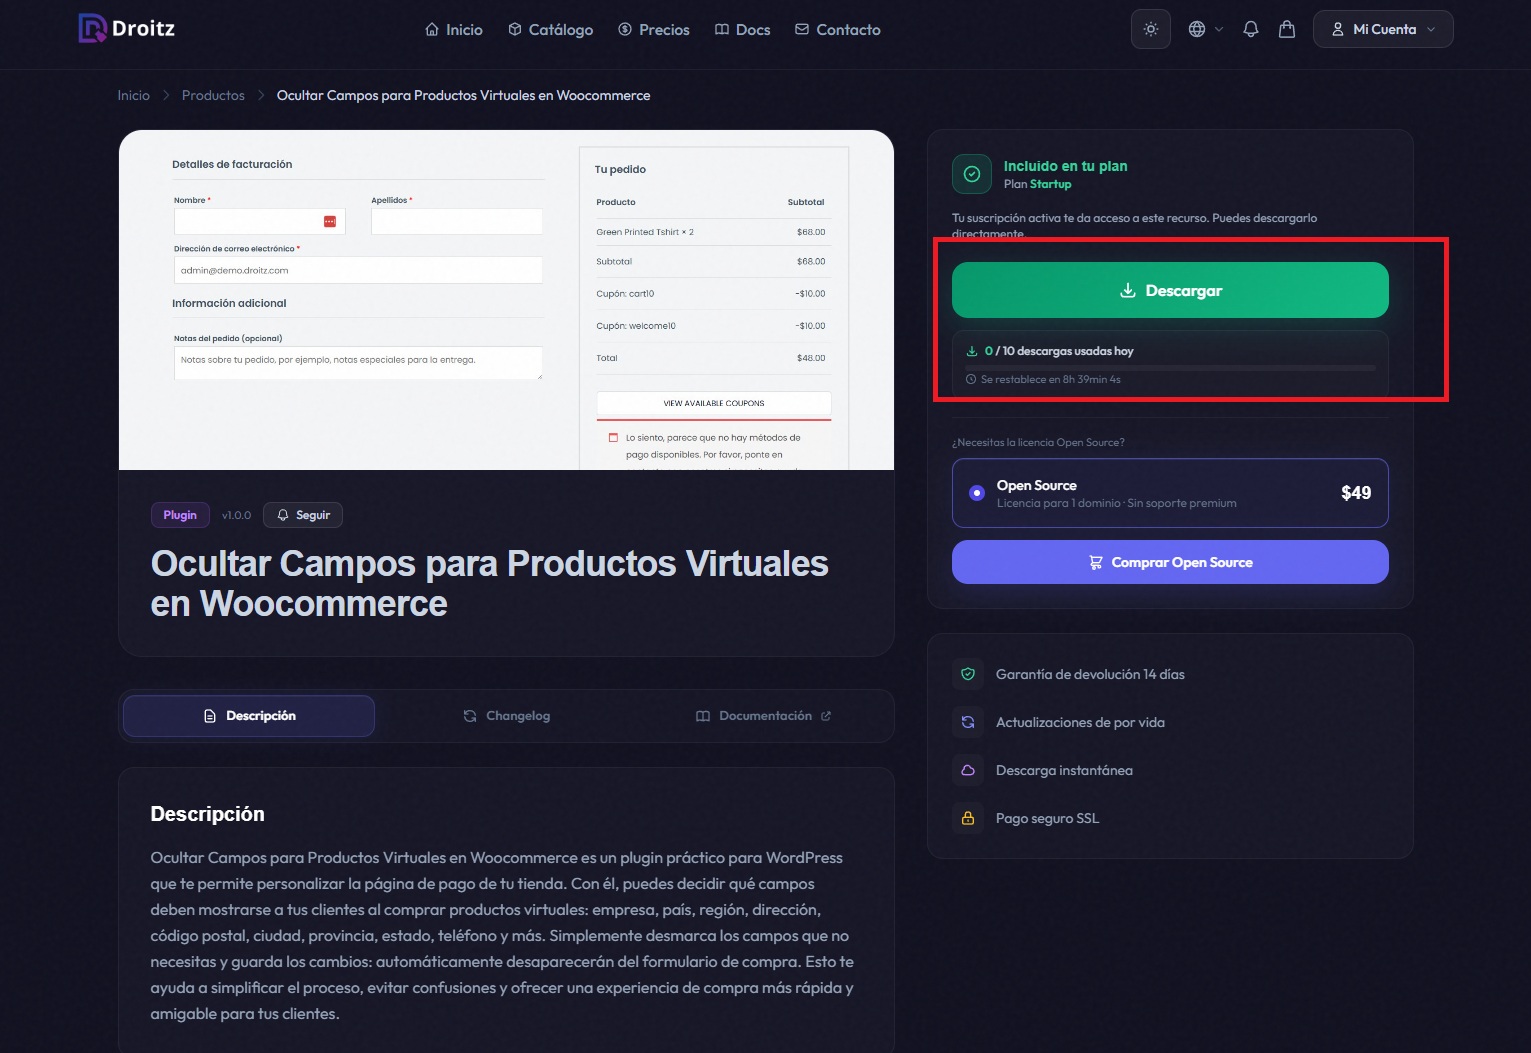This screenshot has width=1531, height=1053.
Task: Open the Documentación external link tab
Action: click(764, 716)
